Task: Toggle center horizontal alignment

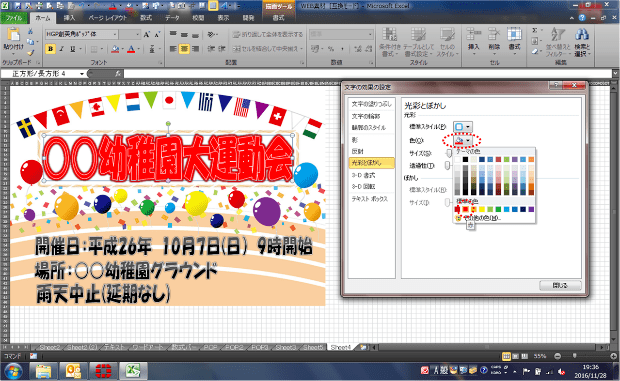Action: 184,49
